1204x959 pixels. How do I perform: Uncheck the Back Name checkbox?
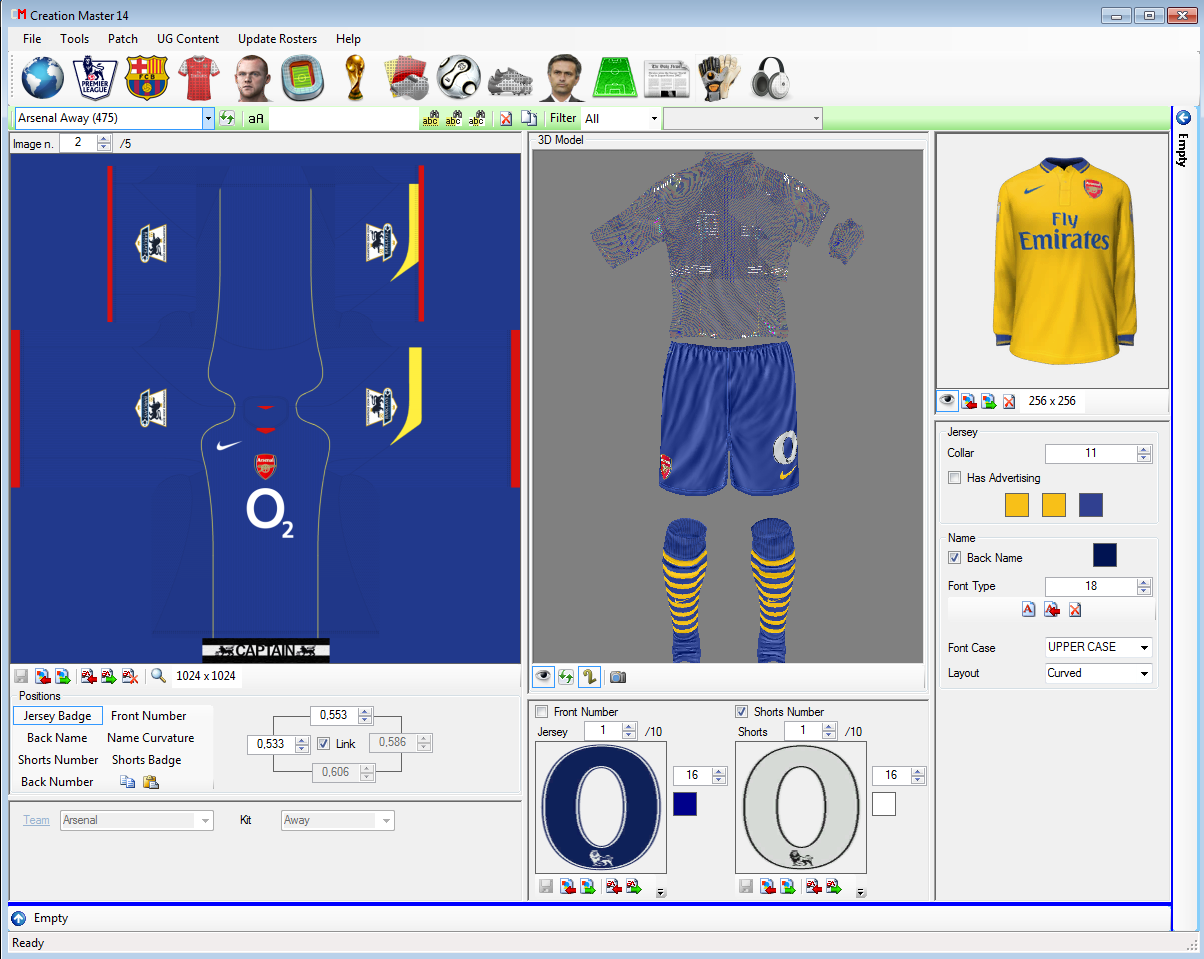coord(955,558)
